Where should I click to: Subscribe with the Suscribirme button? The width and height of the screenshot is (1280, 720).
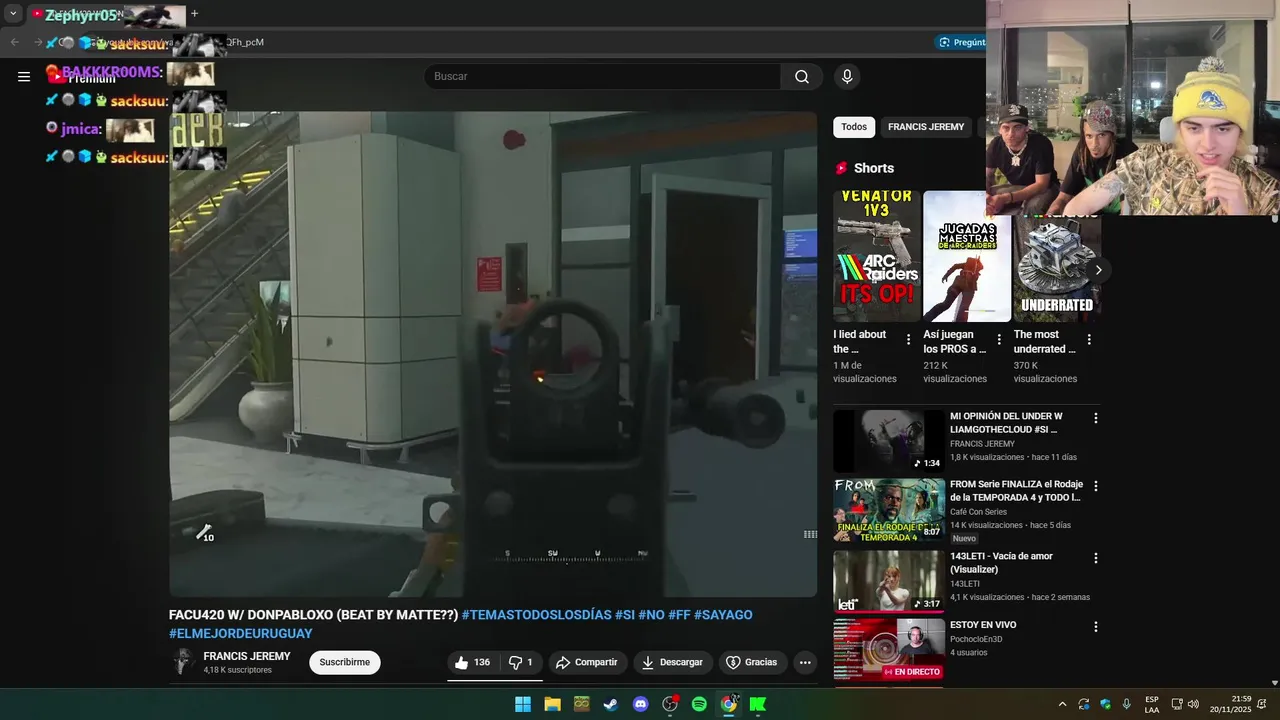click(345, 662)
